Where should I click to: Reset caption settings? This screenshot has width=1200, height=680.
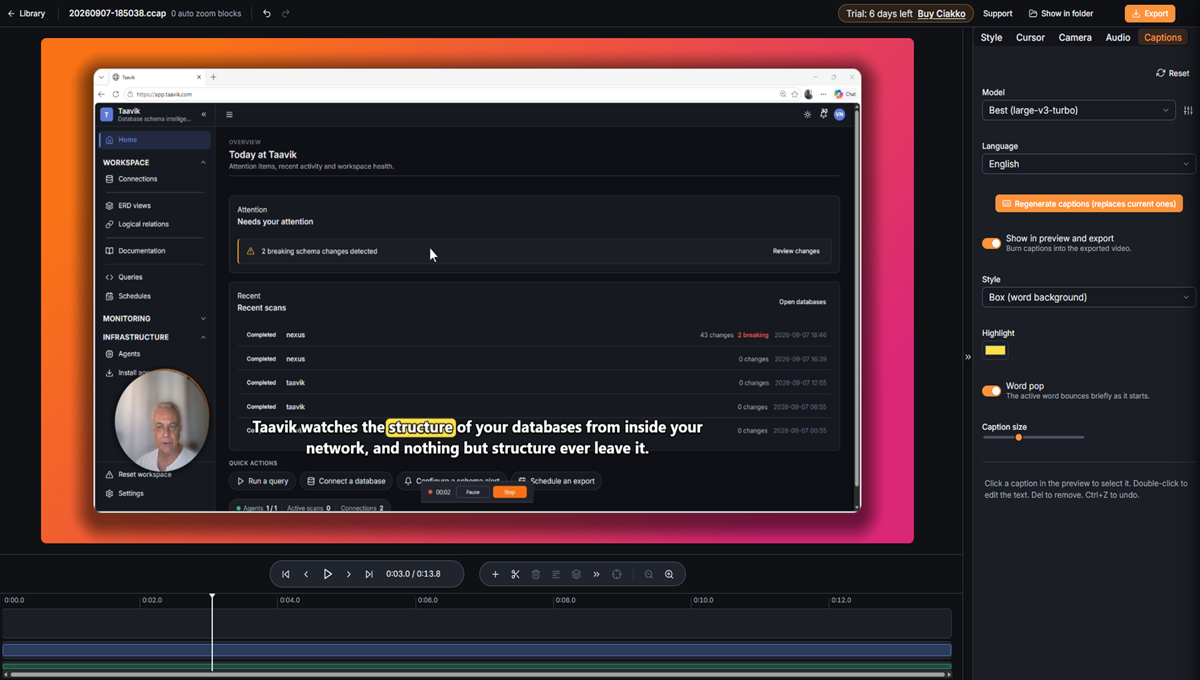(1173, 73)
